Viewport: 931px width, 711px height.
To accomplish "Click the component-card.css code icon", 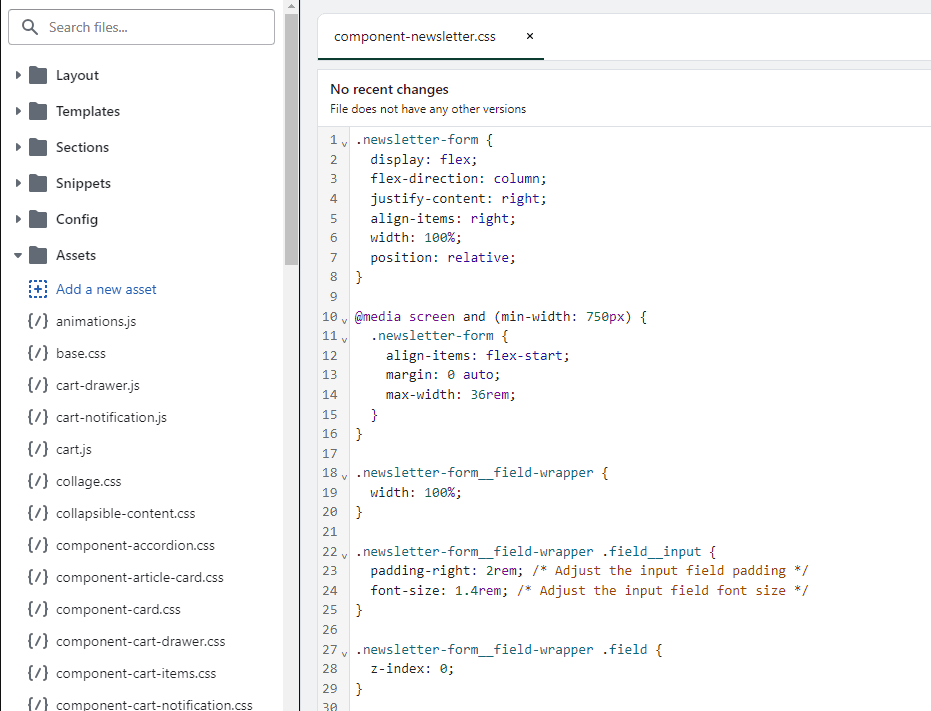I will [38, 609].
